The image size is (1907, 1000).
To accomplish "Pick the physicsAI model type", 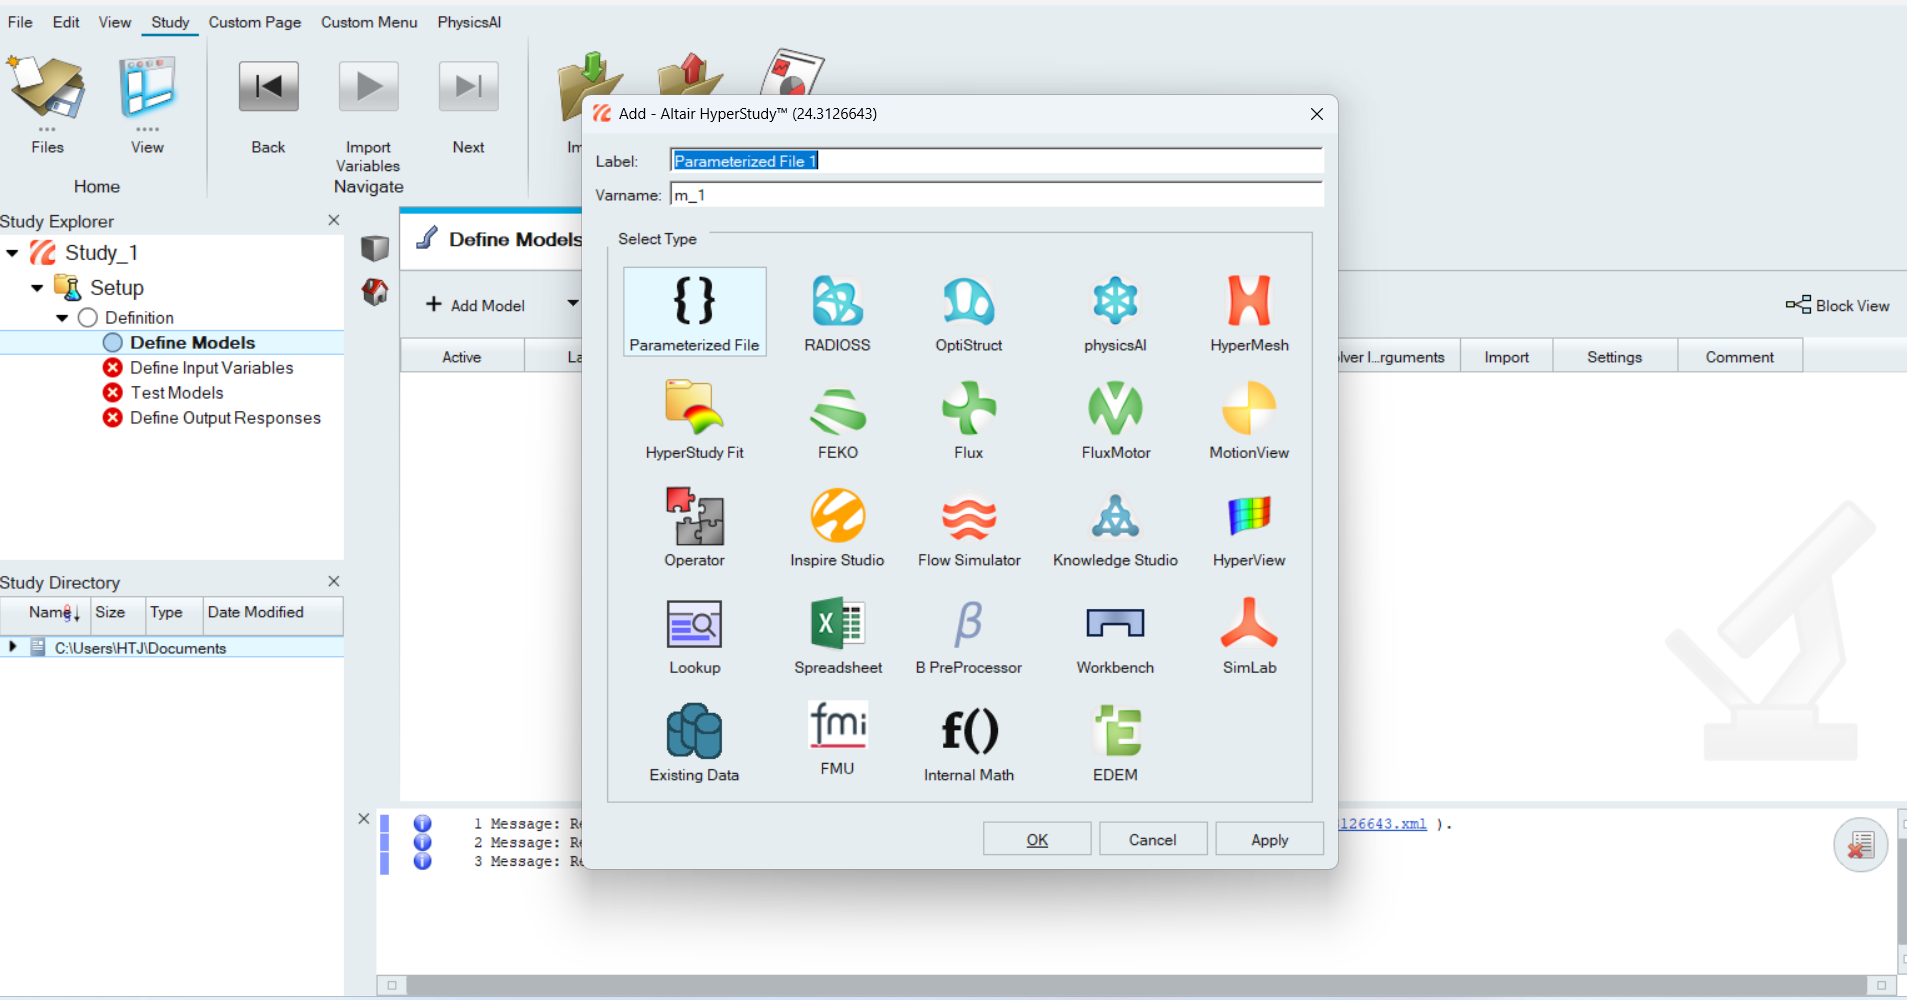I will 1114,310.
